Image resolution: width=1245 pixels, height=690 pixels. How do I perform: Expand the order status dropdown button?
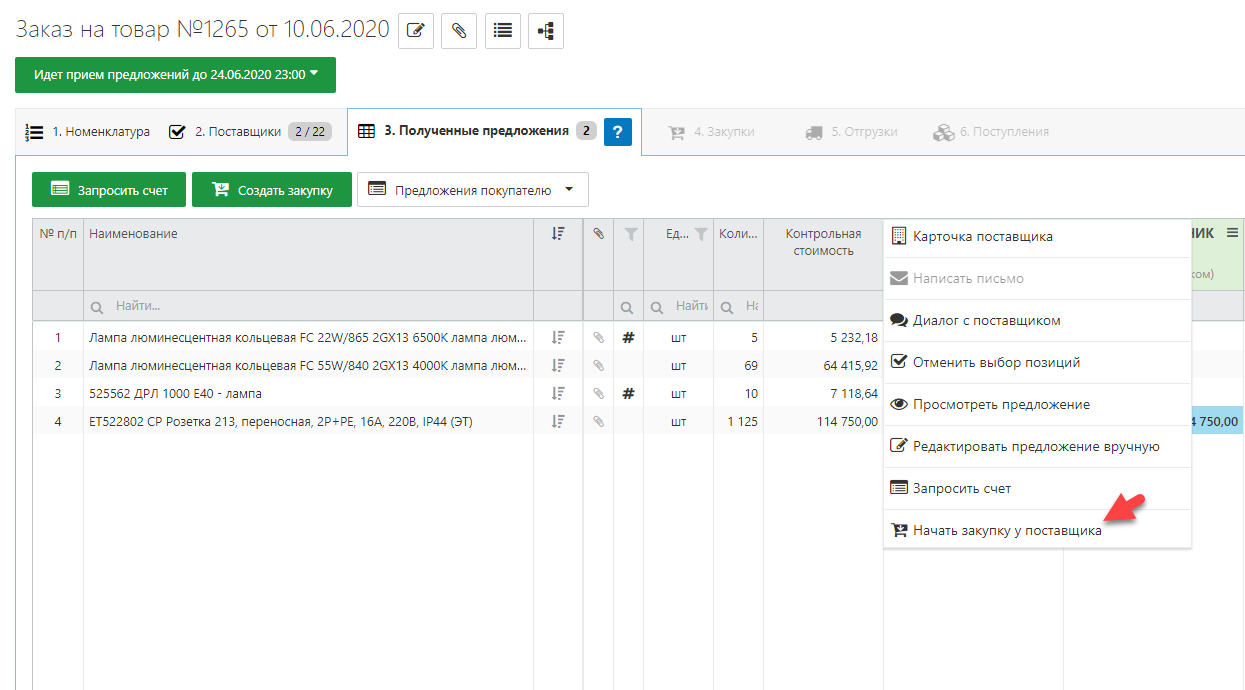(175, 75)
